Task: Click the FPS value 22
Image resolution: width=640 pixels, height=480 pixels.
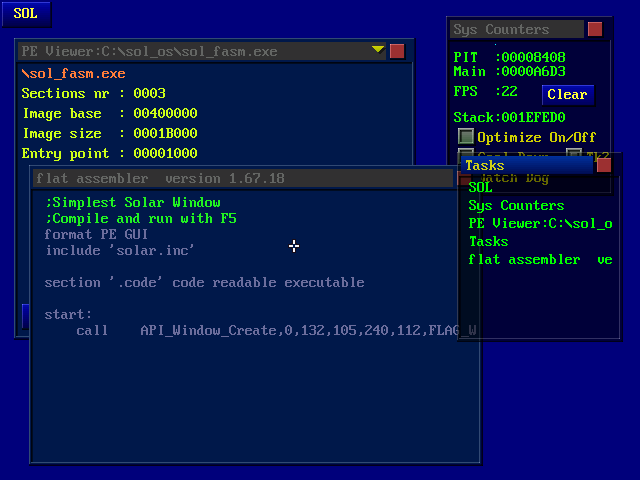Action: pos(509,91)
